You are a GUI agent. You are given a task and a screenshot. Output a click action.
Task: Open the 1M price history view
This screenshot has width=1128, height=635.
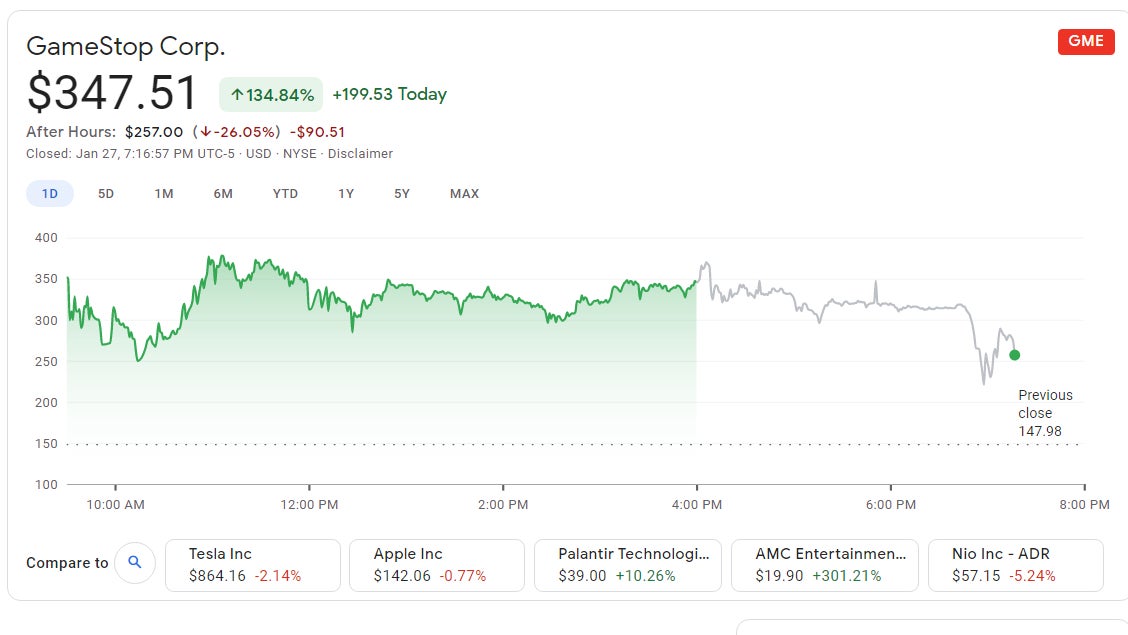[x=164, y=193]
